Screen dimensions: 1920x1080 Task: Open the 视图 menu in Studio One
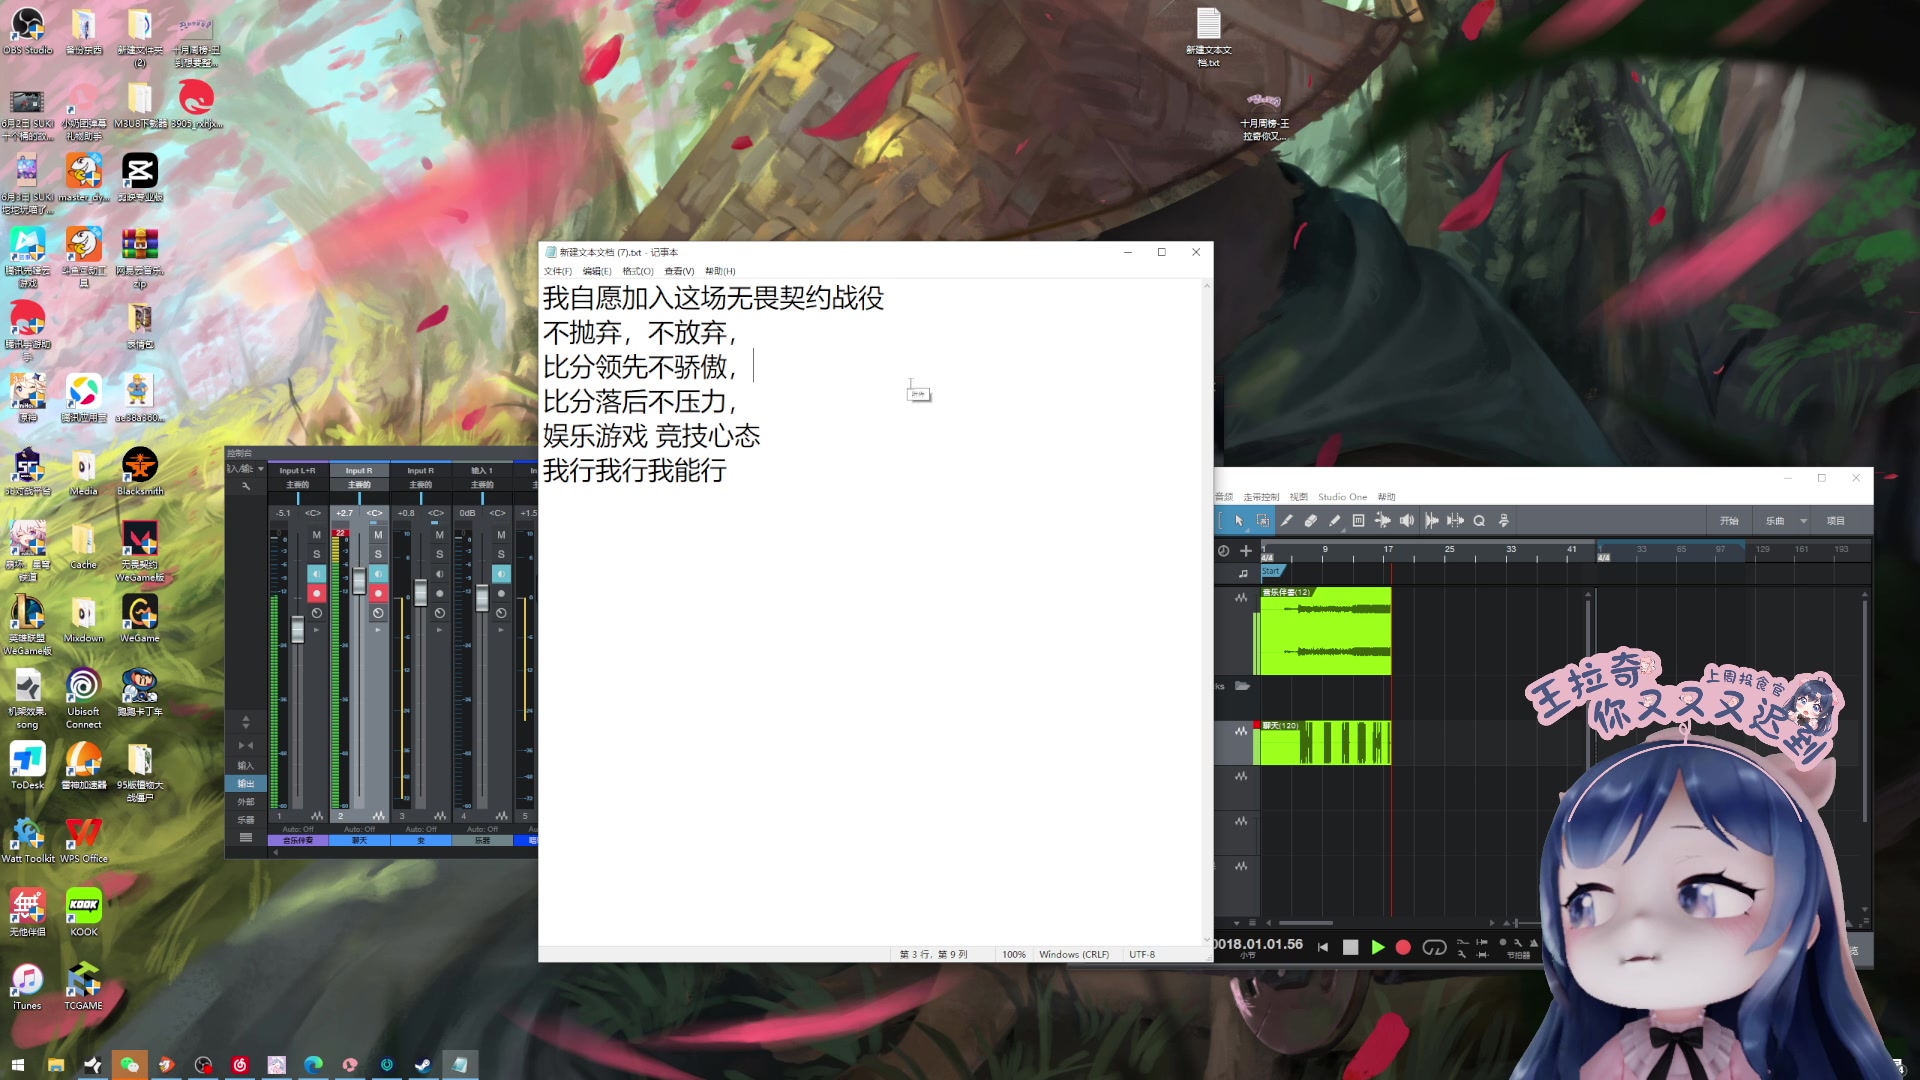pyautogui.click(x=1298, y=497)
